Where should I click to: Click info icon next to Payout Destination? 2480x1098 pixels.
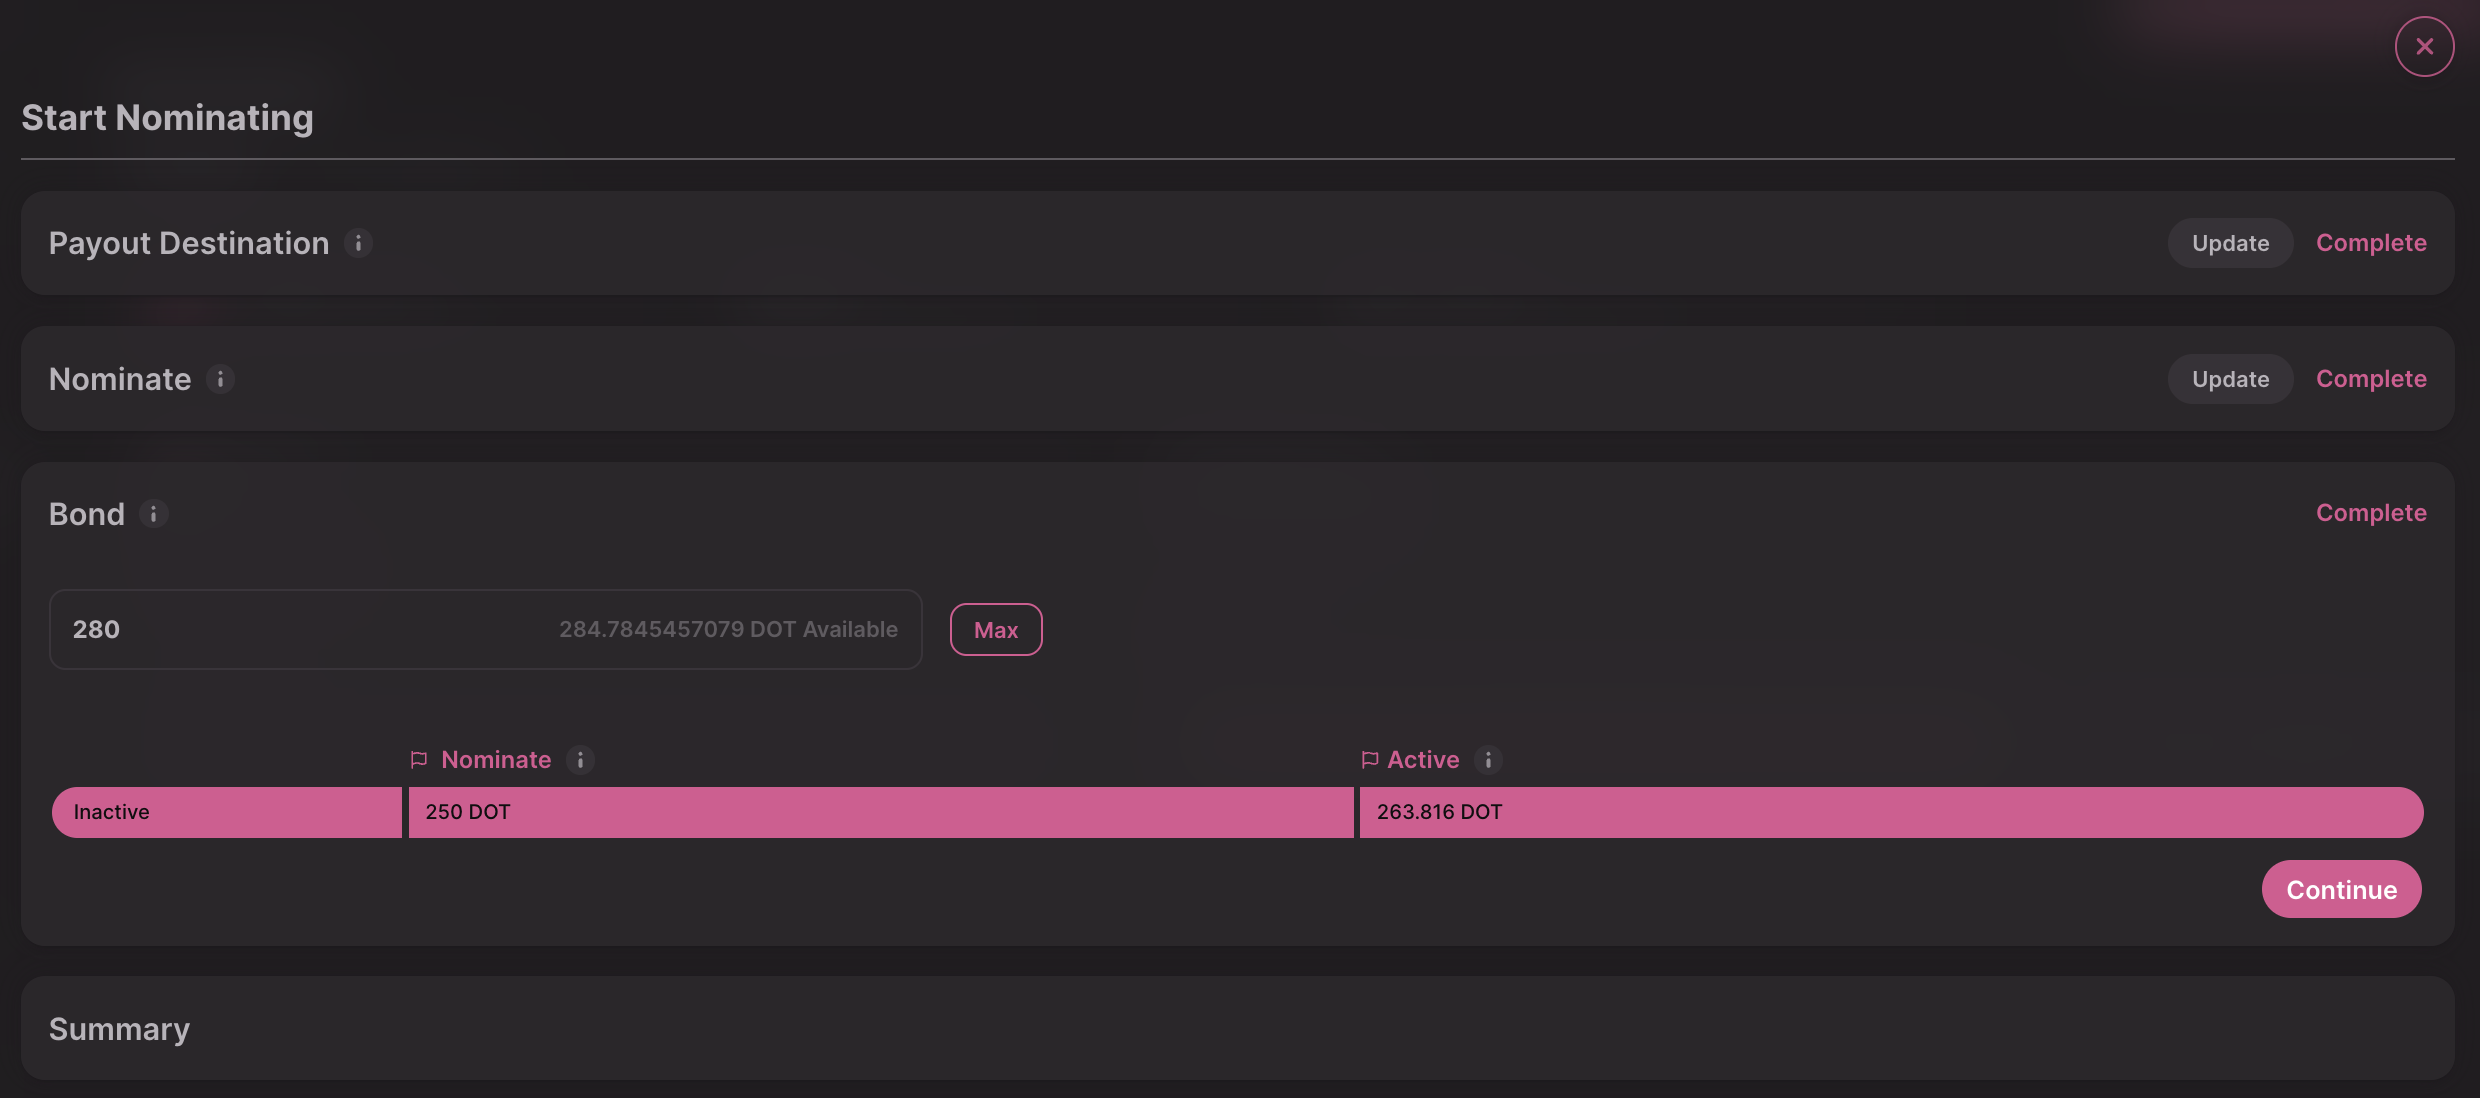click(358, 243)
